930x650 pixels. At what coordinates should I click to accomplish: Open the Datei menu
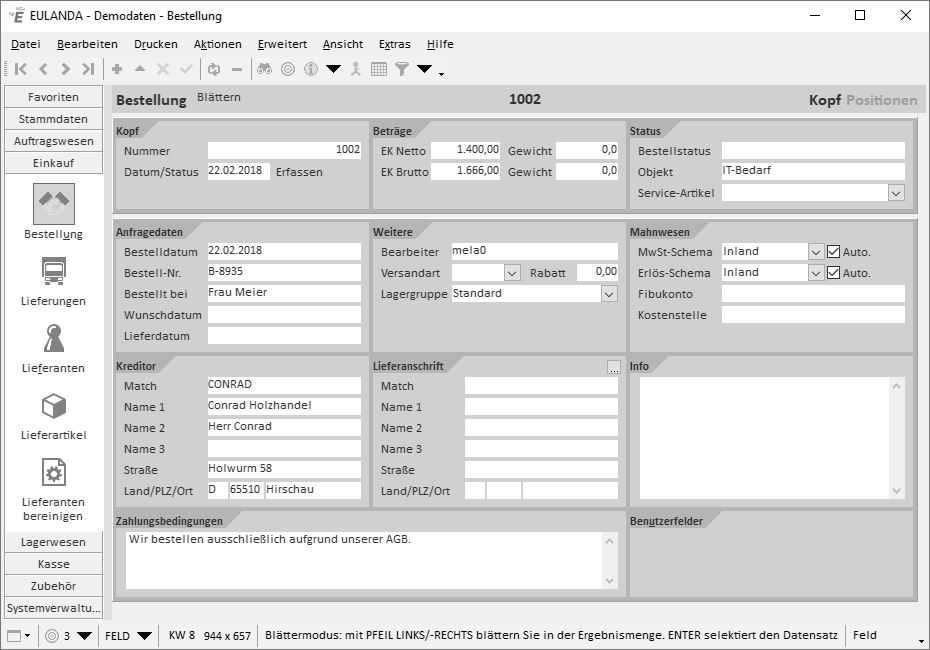pyautogui.click(x=26, y=44)
